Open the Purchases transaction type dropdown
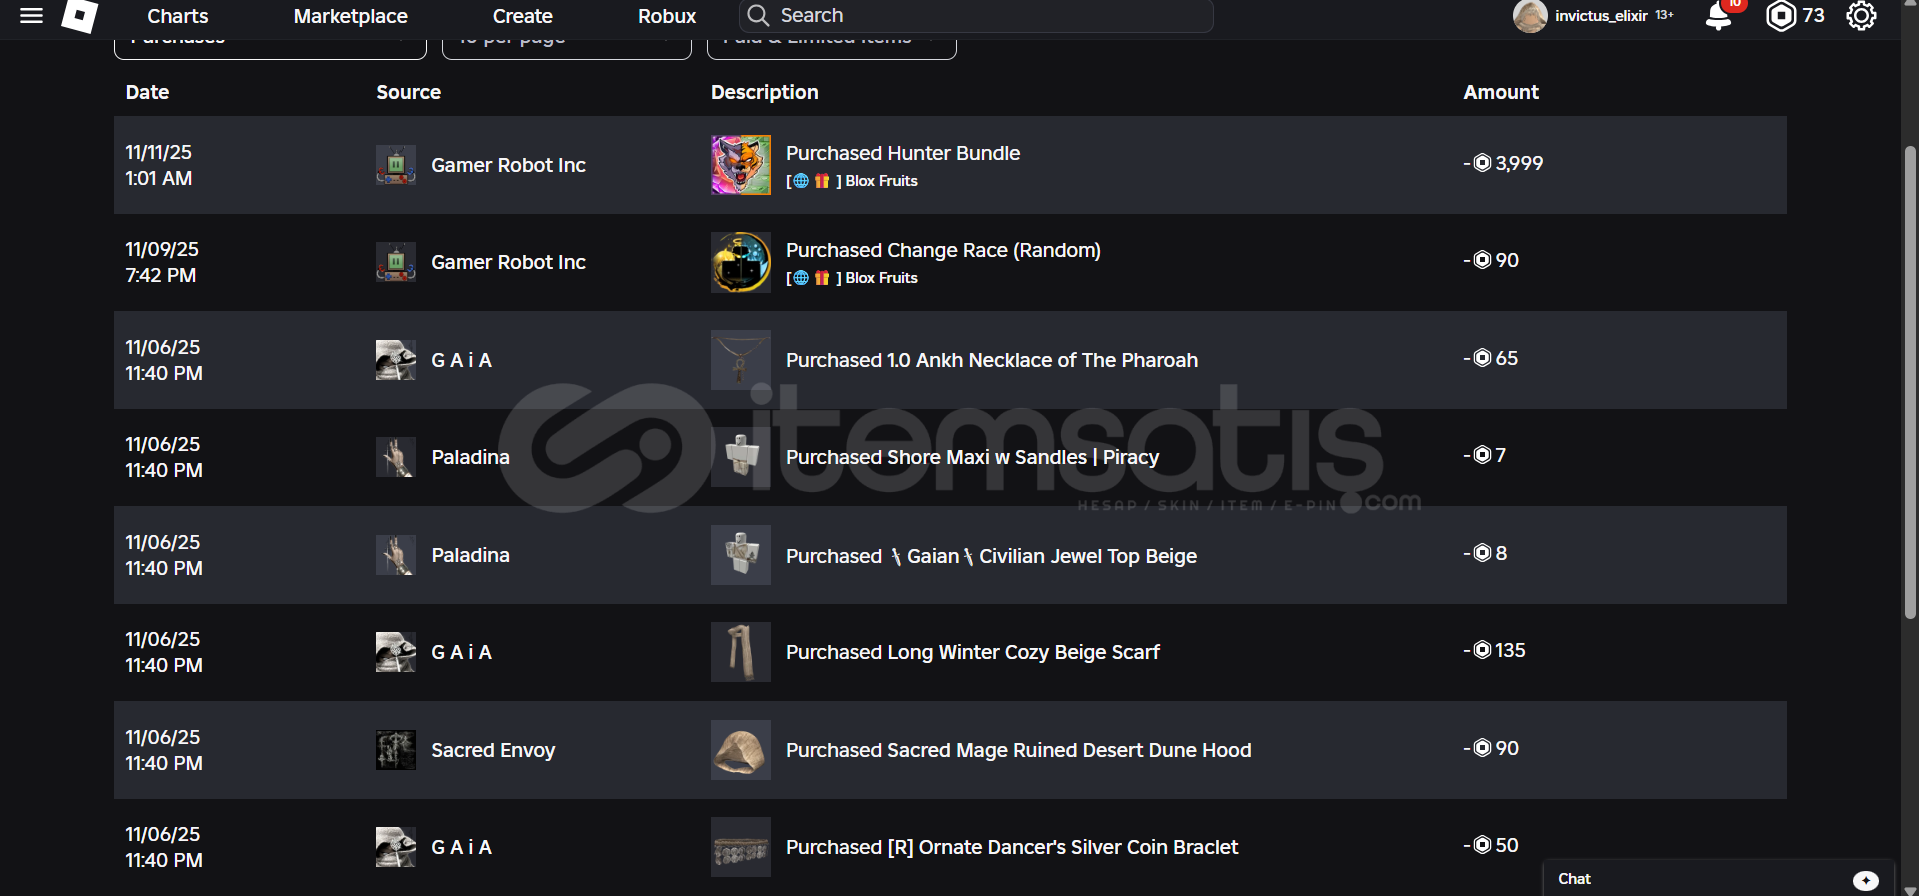 (270, 44)
